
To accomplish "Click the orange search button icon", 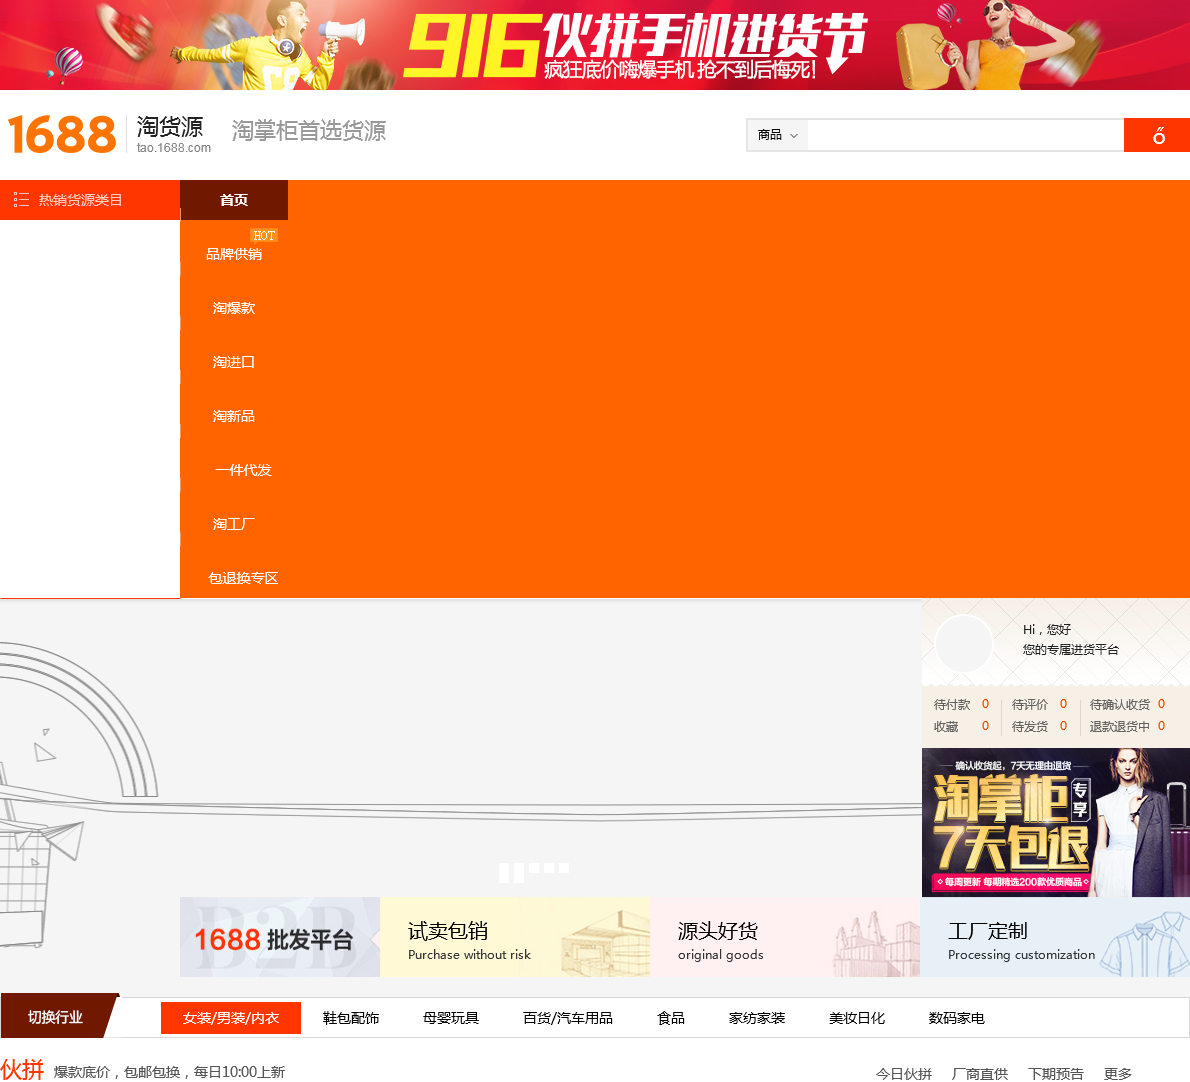I will click(1157, 135).
